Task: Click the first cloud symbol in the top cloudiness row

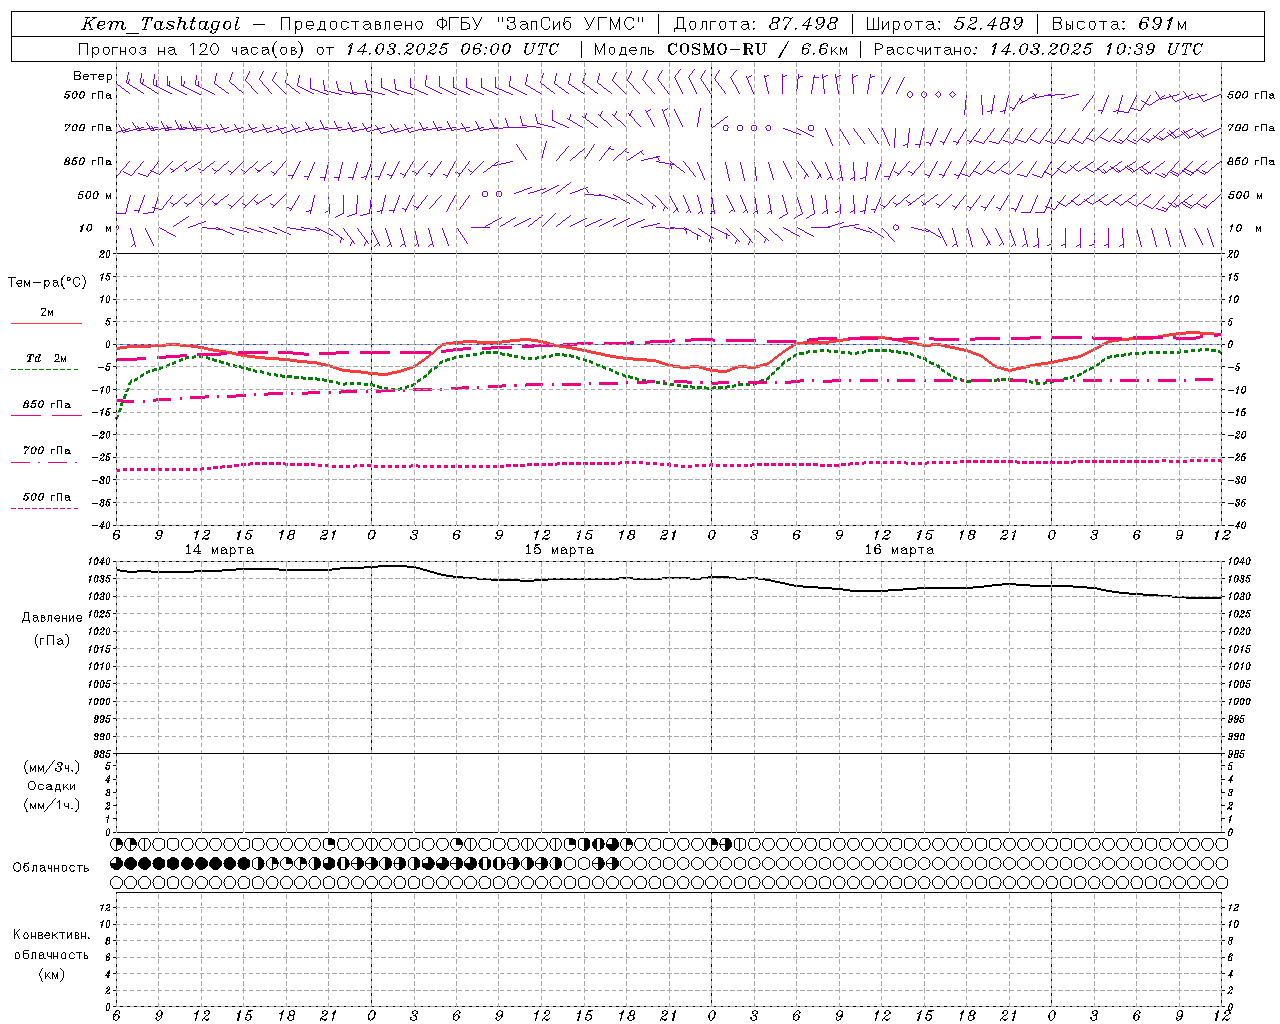Action: pyautogui.click(x=117, y=844)
